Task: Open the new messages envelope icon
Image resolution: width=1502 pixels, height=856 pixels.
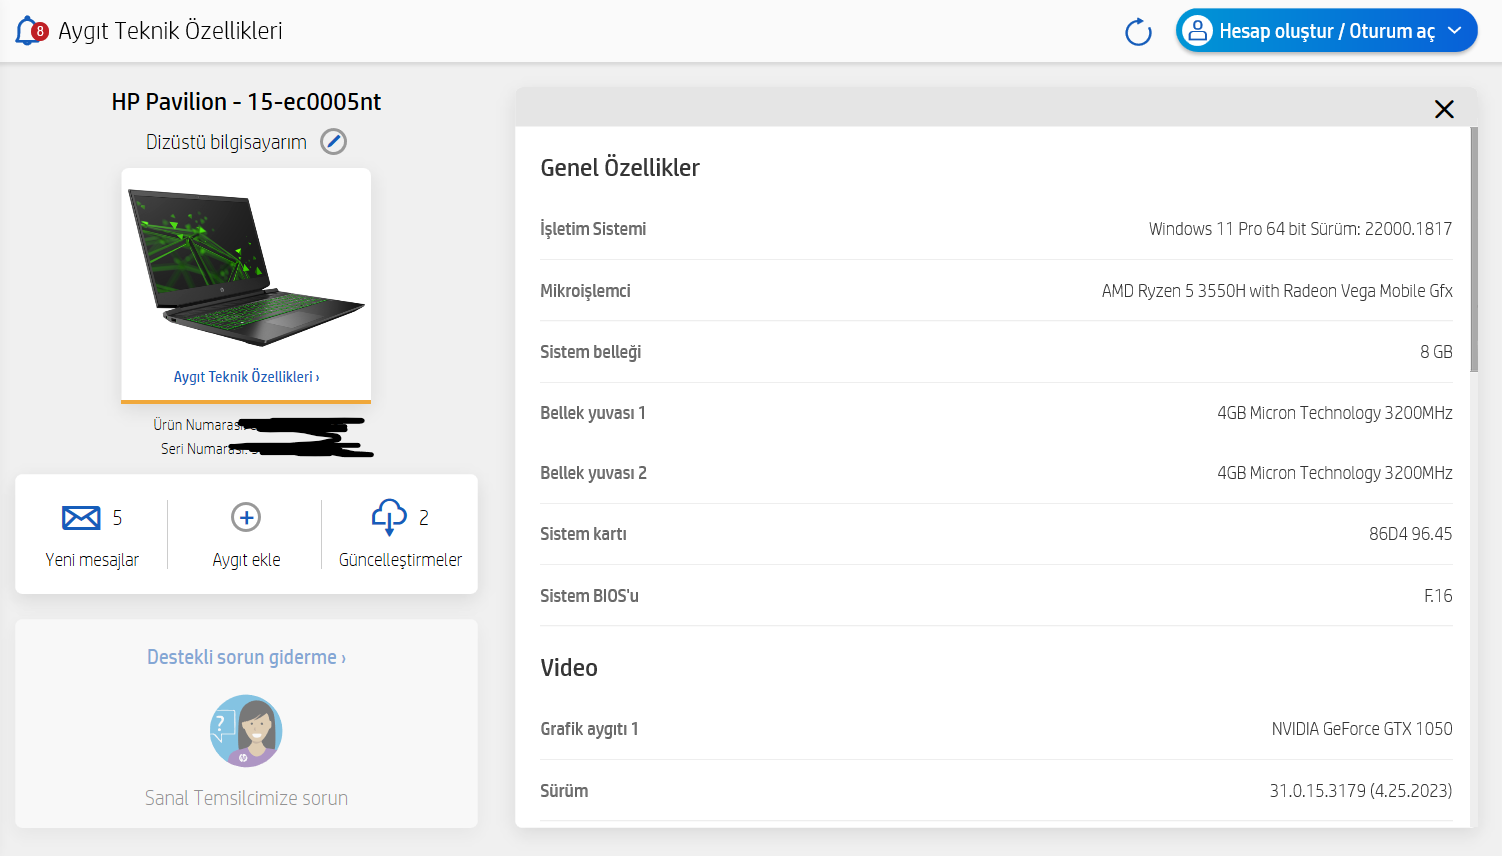Action: (81, 517)
